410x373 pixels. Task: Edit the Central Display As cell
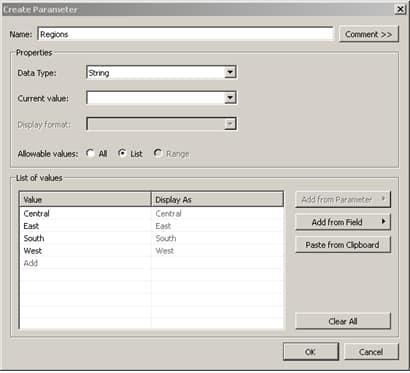pyautogui.click(x=217, y=213)
